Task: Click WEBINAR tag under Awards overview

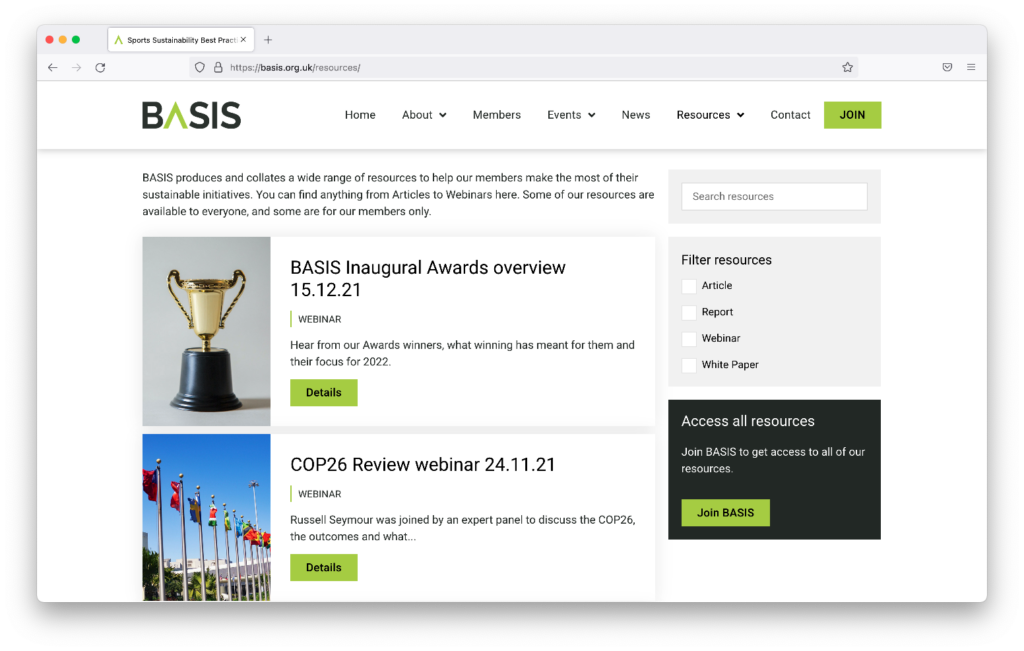Action: tap(319, 319)
